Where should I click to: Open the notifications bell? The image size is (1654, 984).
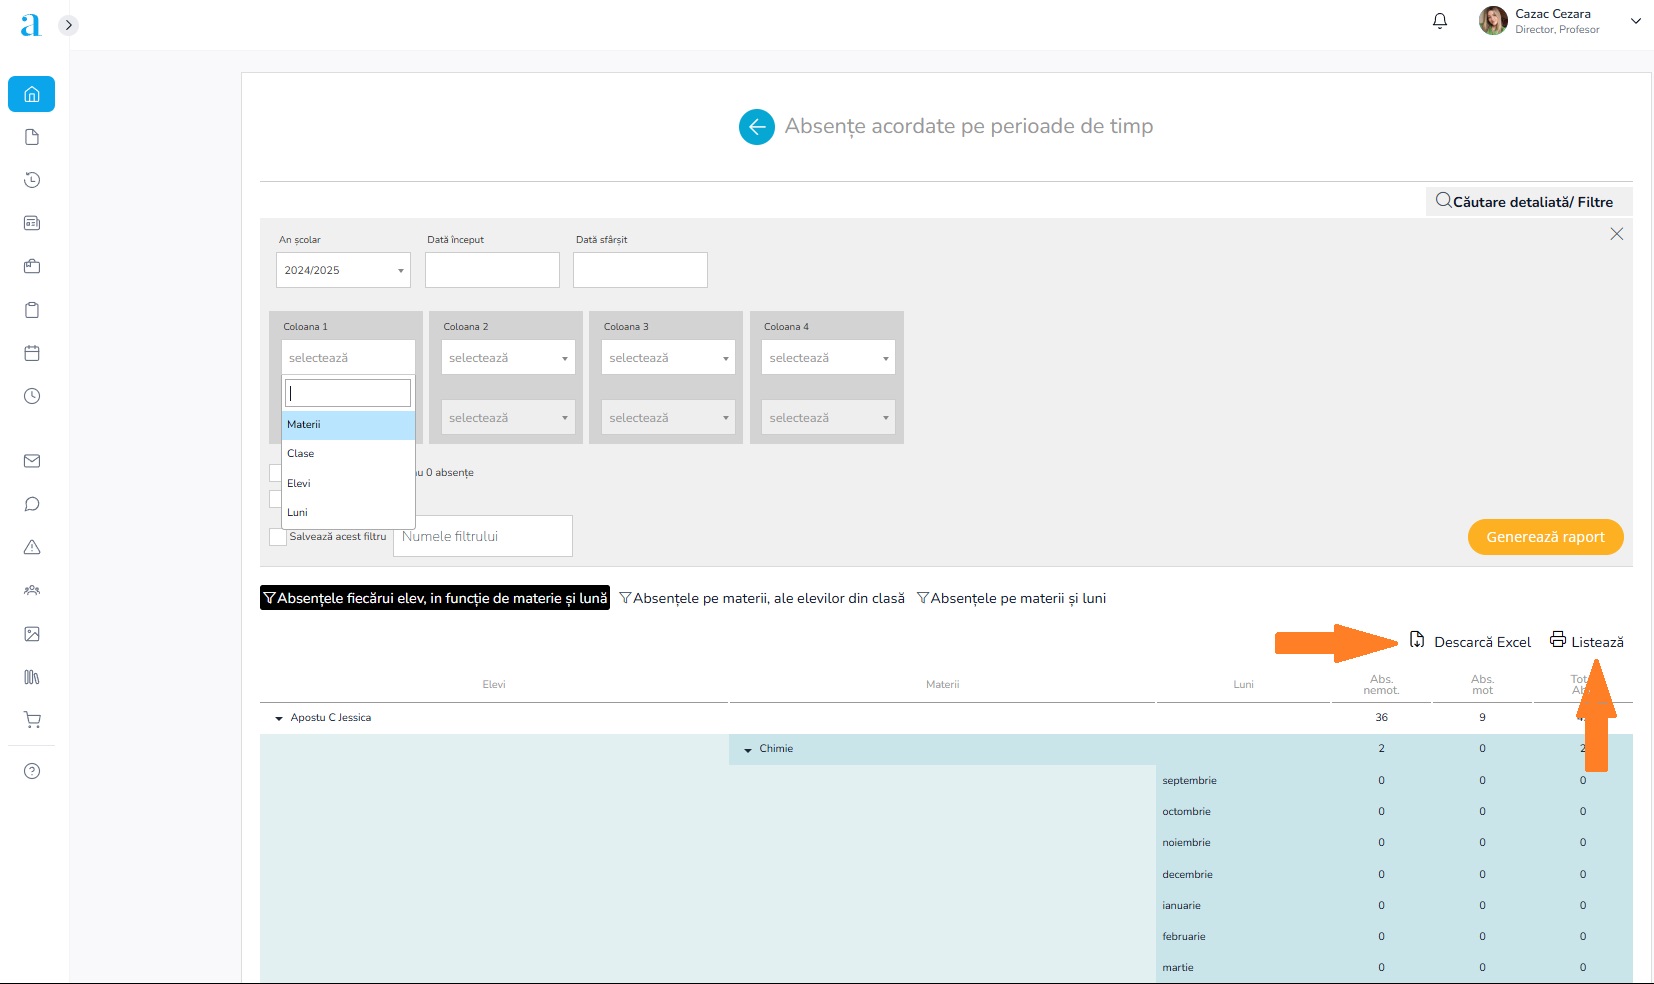click(x=1440, y=21)
